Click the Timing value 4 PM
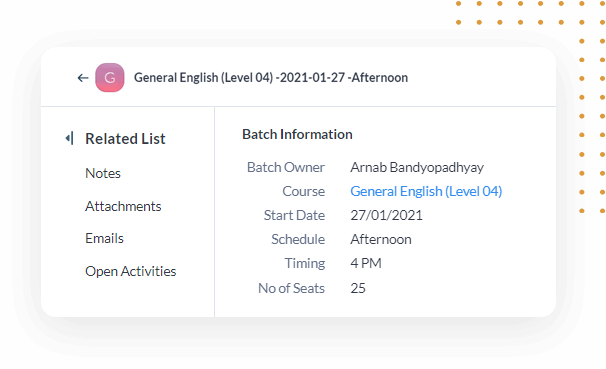This screenshot has height=369, width=606. point(366,263)
